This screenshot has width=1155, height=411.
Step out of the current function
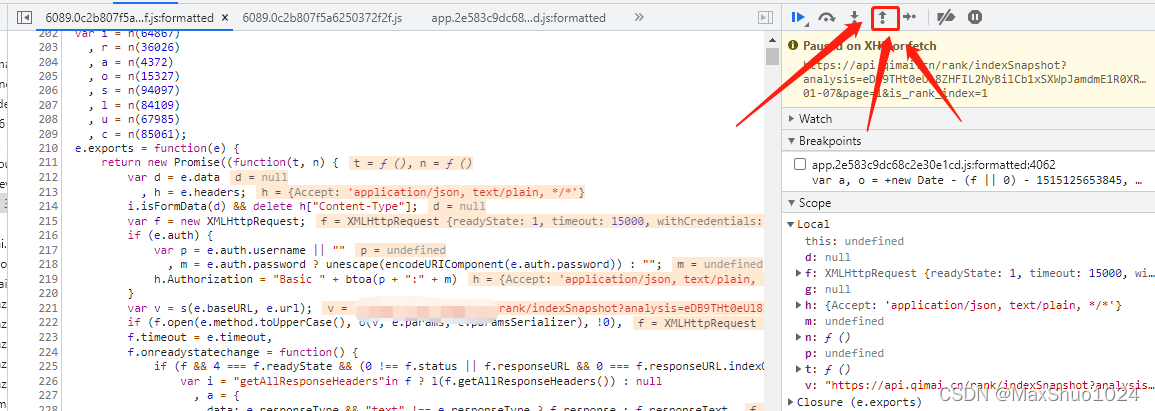(882, 16)
